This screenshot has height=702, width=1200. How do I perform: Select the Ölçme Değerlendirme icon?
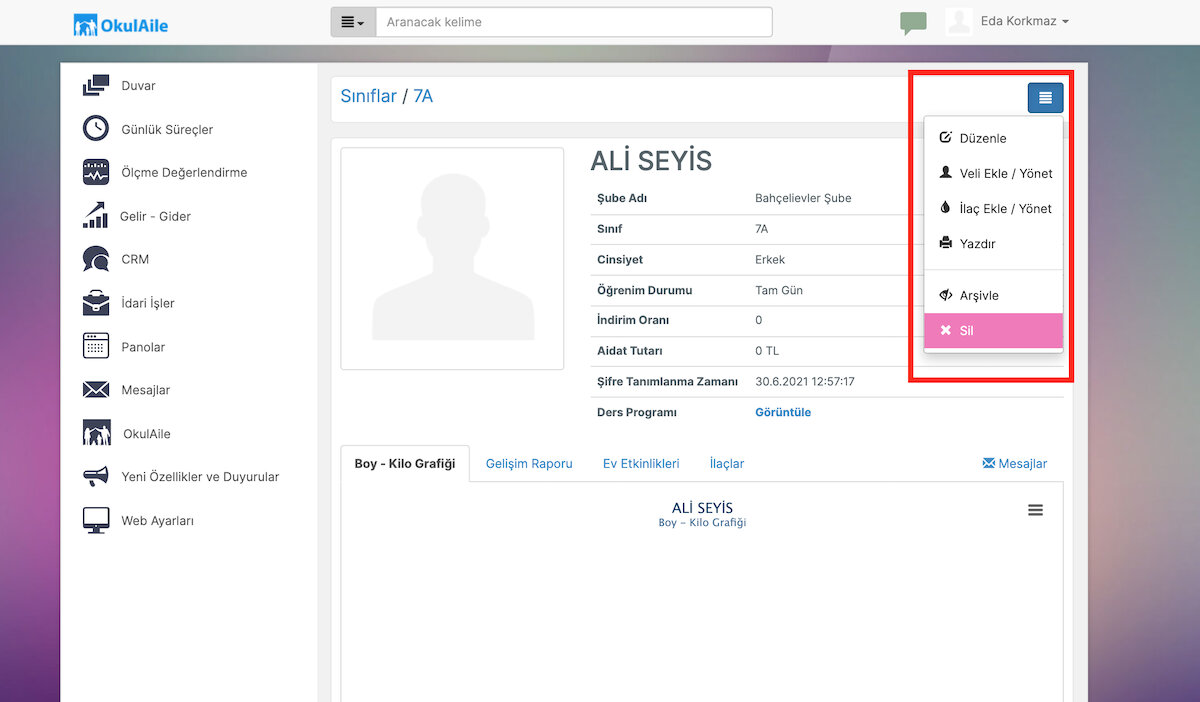click(x=96, y=172)
